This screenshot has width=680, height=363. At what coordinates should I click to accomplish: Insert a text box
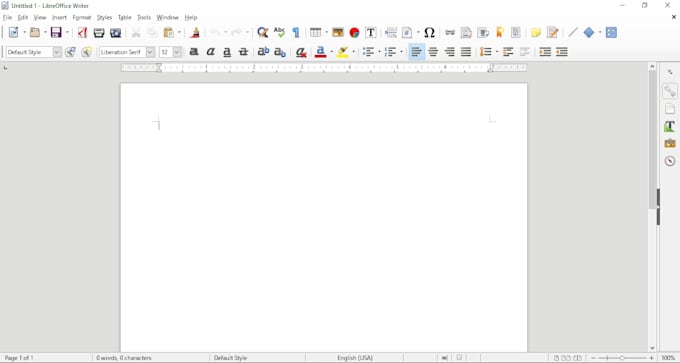pos(371,33)
